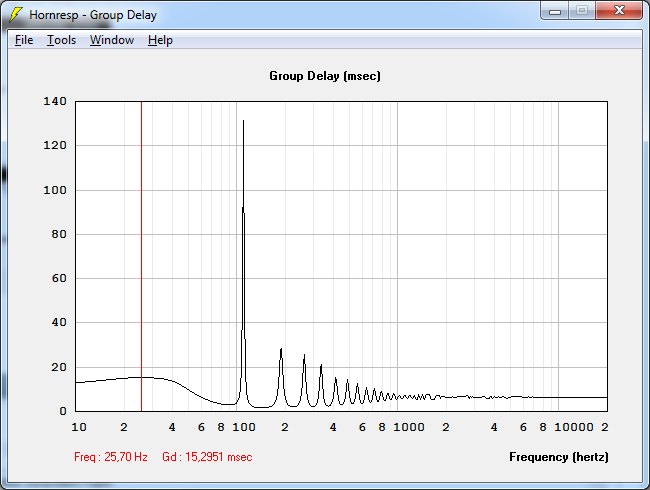Click the 'Freq : 25,70 Hz' readout
The width and height of the screenshot is (650, 490).
(111, 457)
